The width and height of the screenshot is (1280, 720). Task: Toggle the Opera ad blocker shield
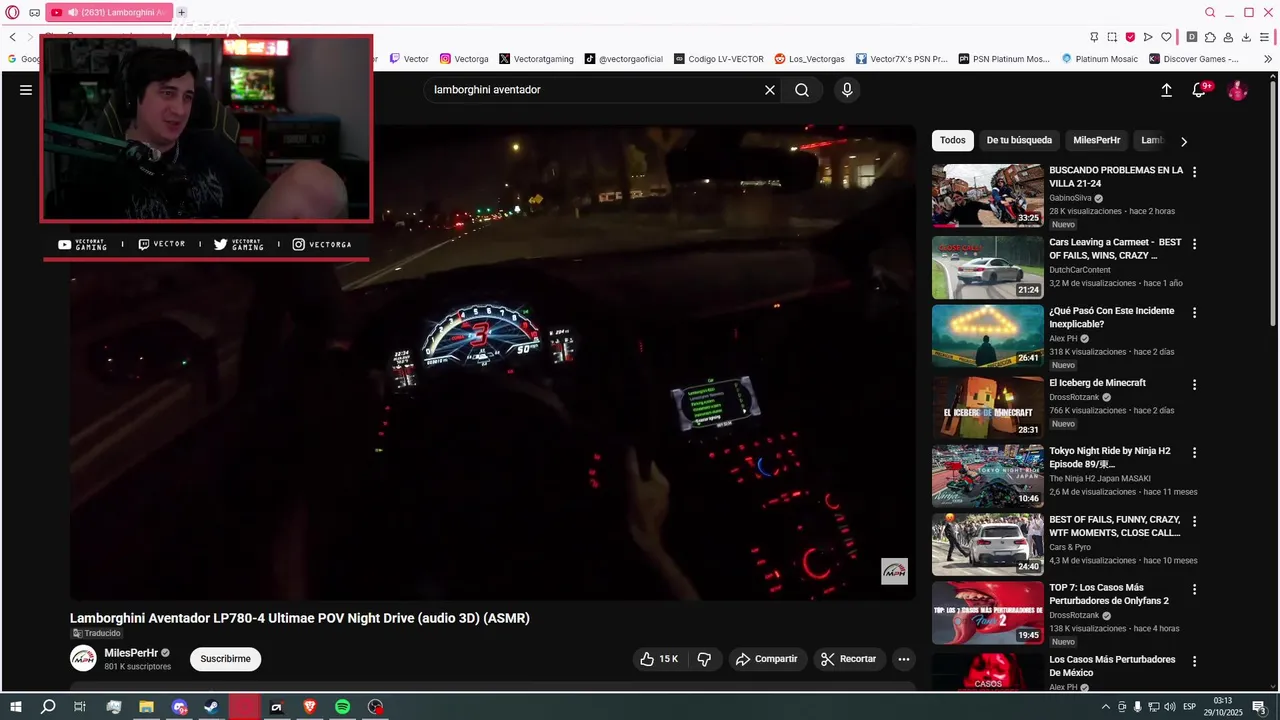1130,37
